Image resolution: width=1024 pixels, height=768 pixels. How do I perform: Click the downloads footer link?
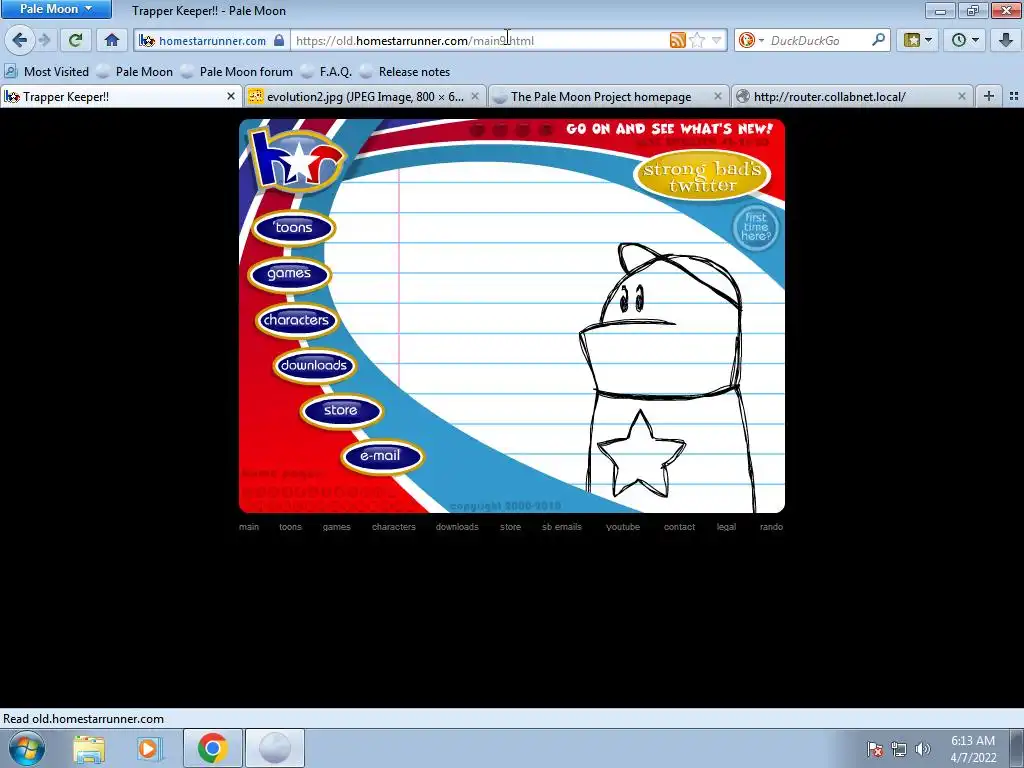pos(457,527)
